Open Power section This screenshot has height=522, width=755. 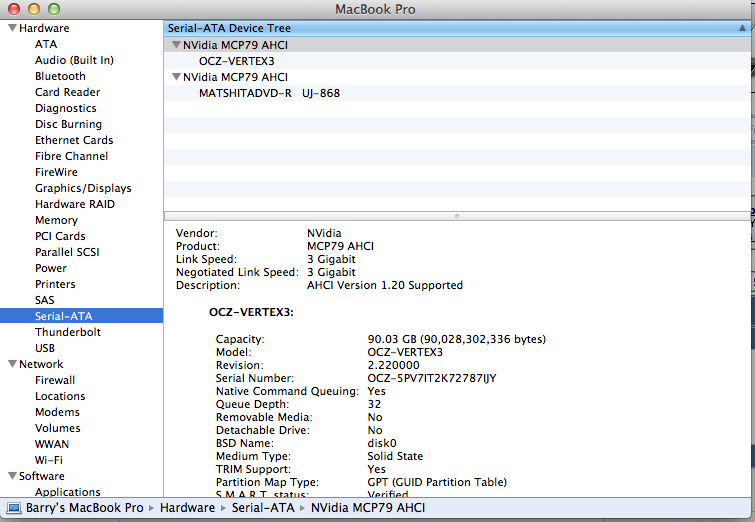point(51,268)
